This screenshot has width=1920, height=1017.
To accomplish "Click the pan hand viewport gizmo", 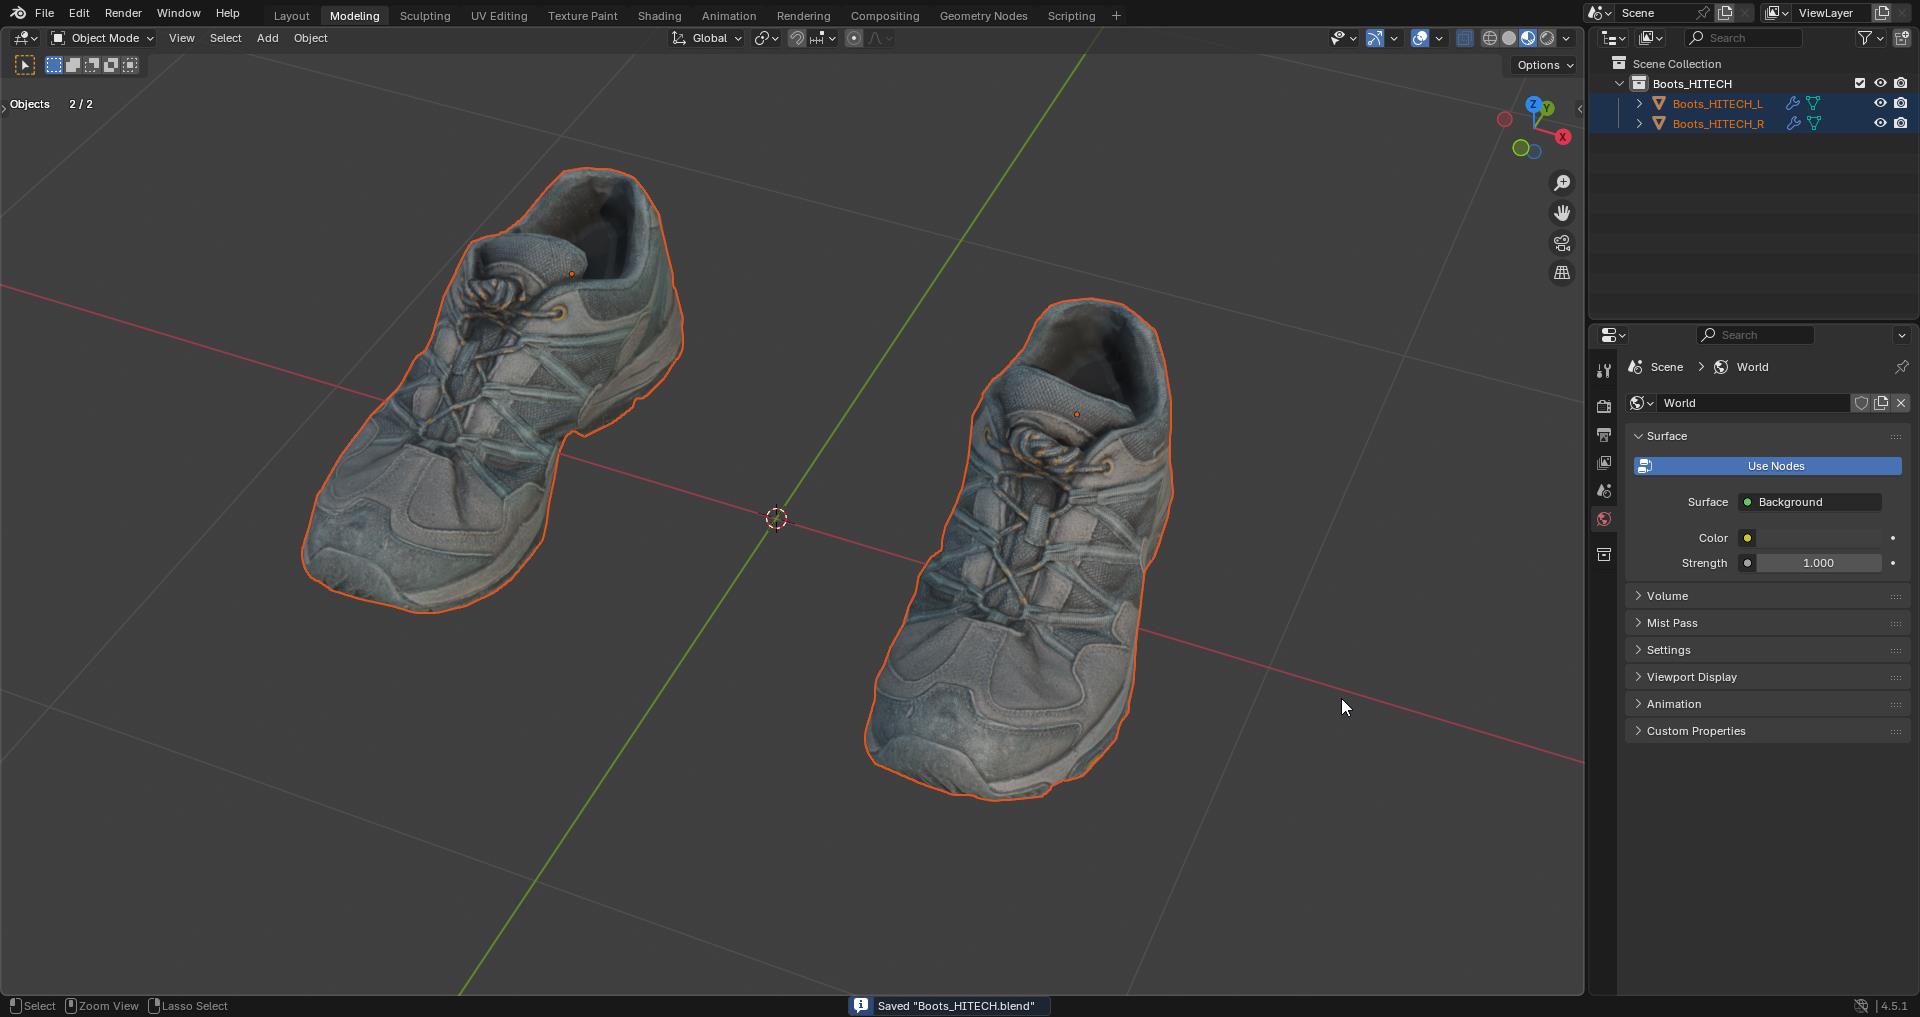I will coord(1562,213).
